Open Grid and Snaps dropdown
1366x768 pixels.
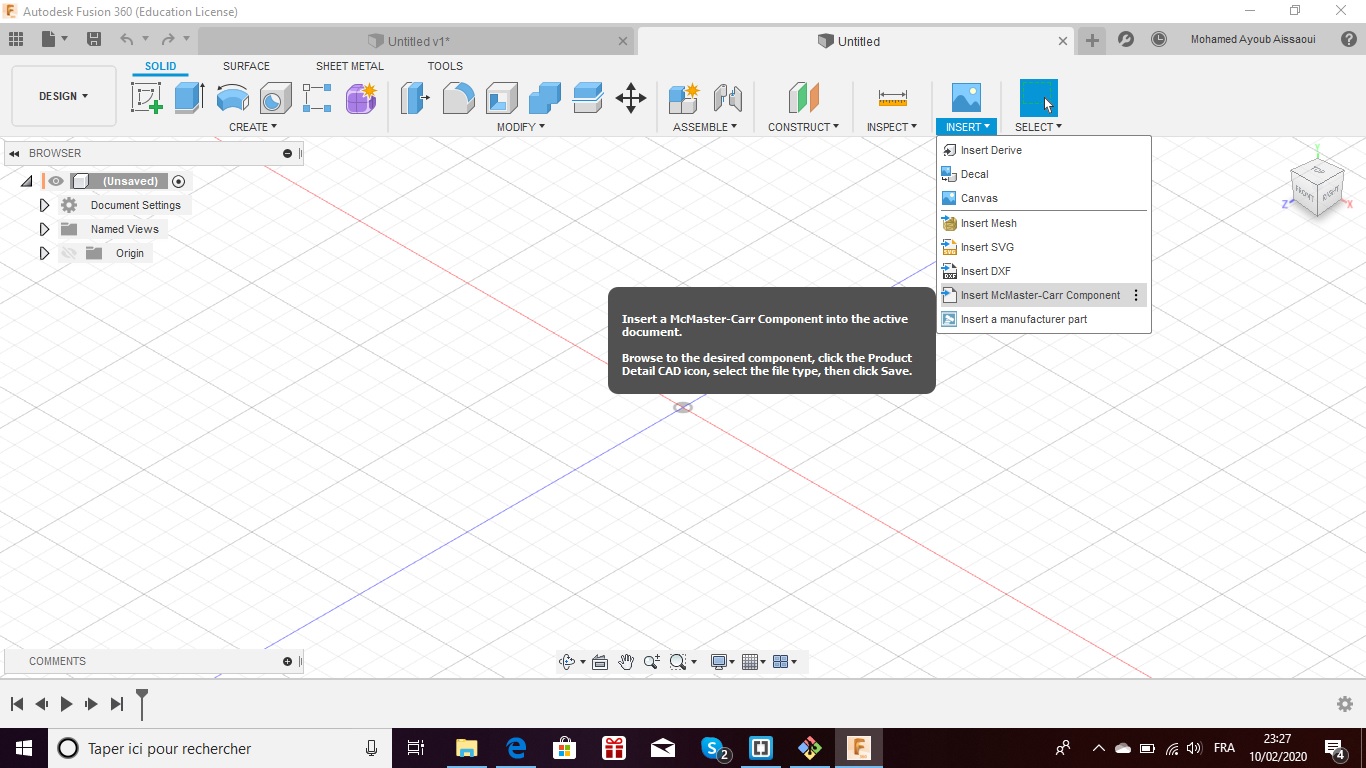[x=753, y=662]
